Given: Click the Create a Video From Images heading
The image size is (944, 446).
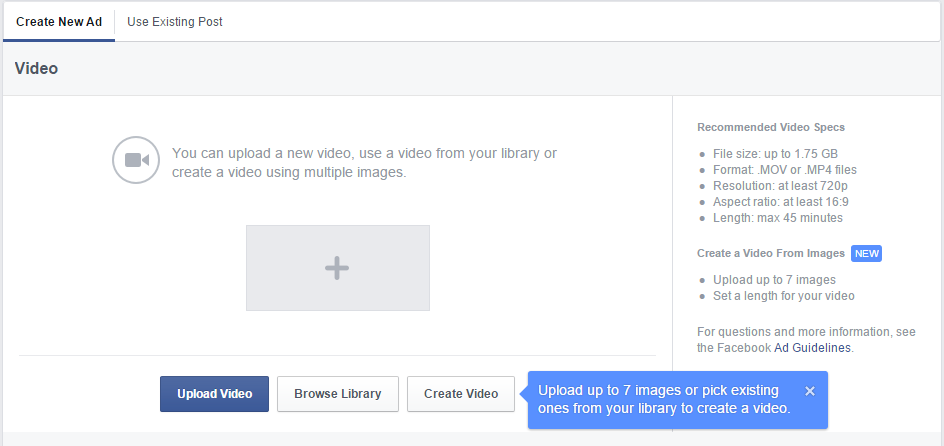Looking at the screenshot, I should tap(770, 254).
